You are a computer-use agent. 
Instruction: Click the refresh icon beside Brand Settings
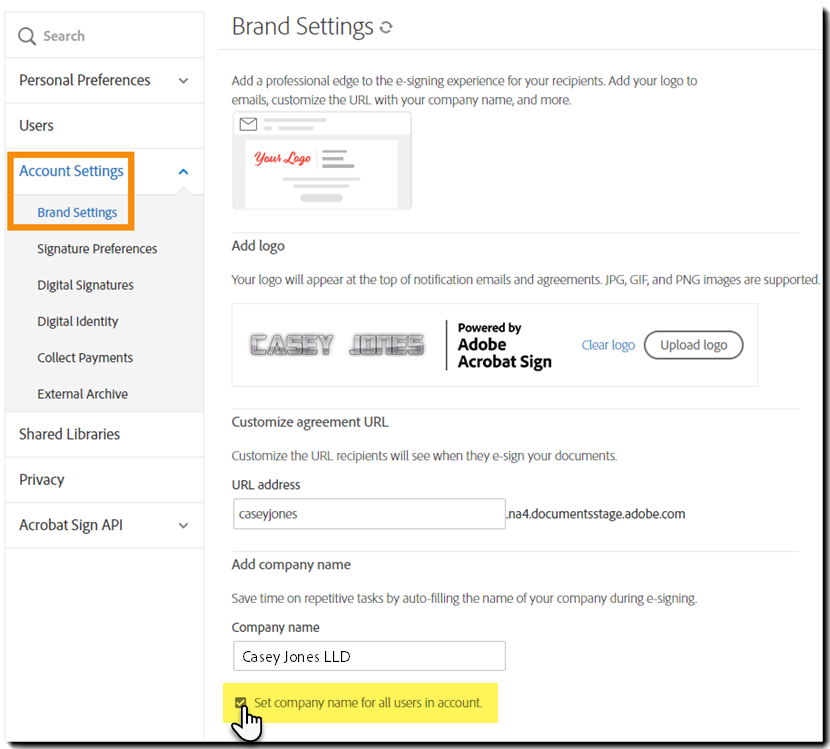click(386, 28)
